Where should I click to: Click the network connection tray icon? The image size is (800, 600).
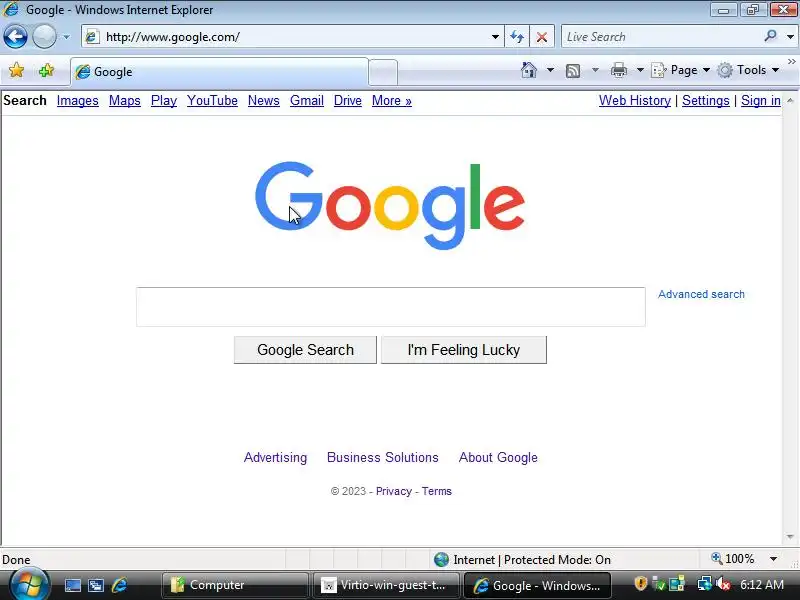click(x=705, y=584)
